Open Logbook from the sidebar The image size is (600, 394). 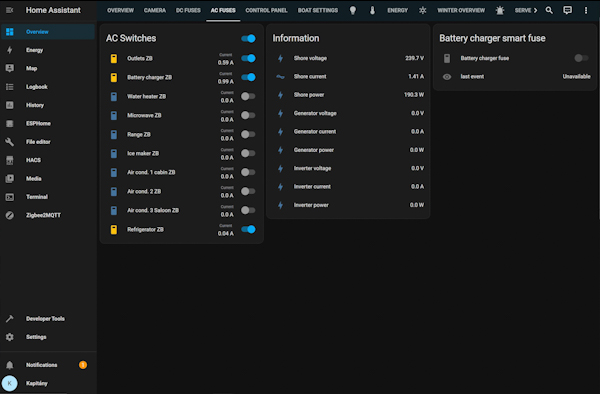48,87
